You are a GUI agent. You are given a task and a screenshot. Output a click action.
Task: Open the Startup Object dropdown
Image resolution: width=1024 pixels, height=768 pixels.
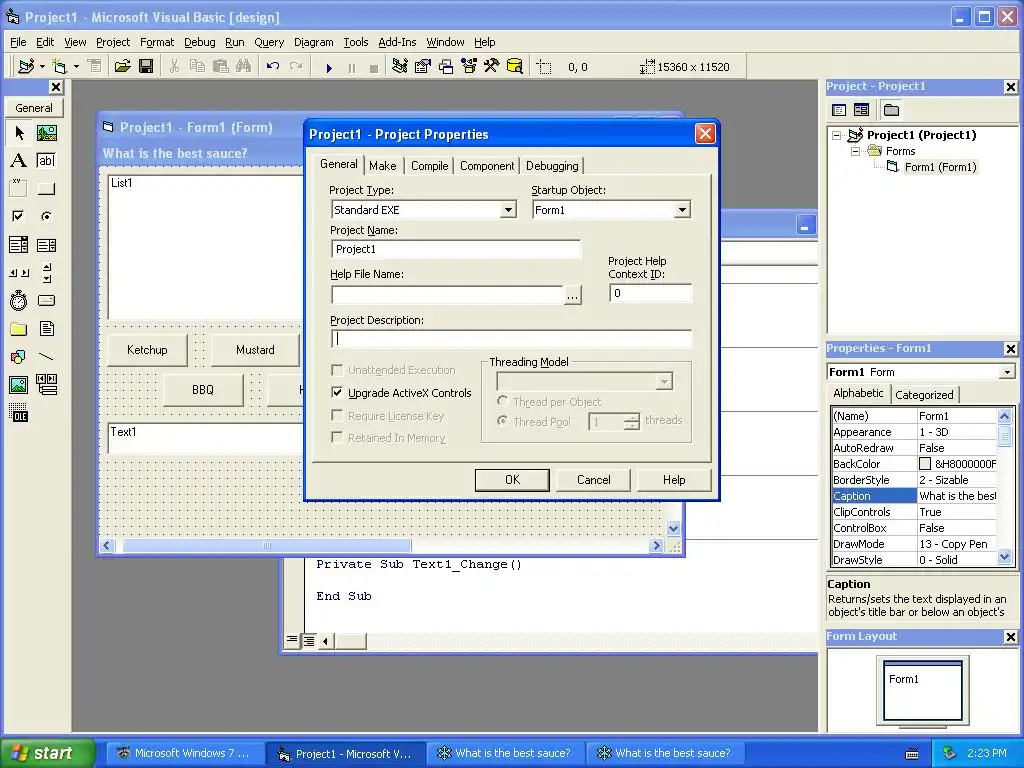coord(682,210)
